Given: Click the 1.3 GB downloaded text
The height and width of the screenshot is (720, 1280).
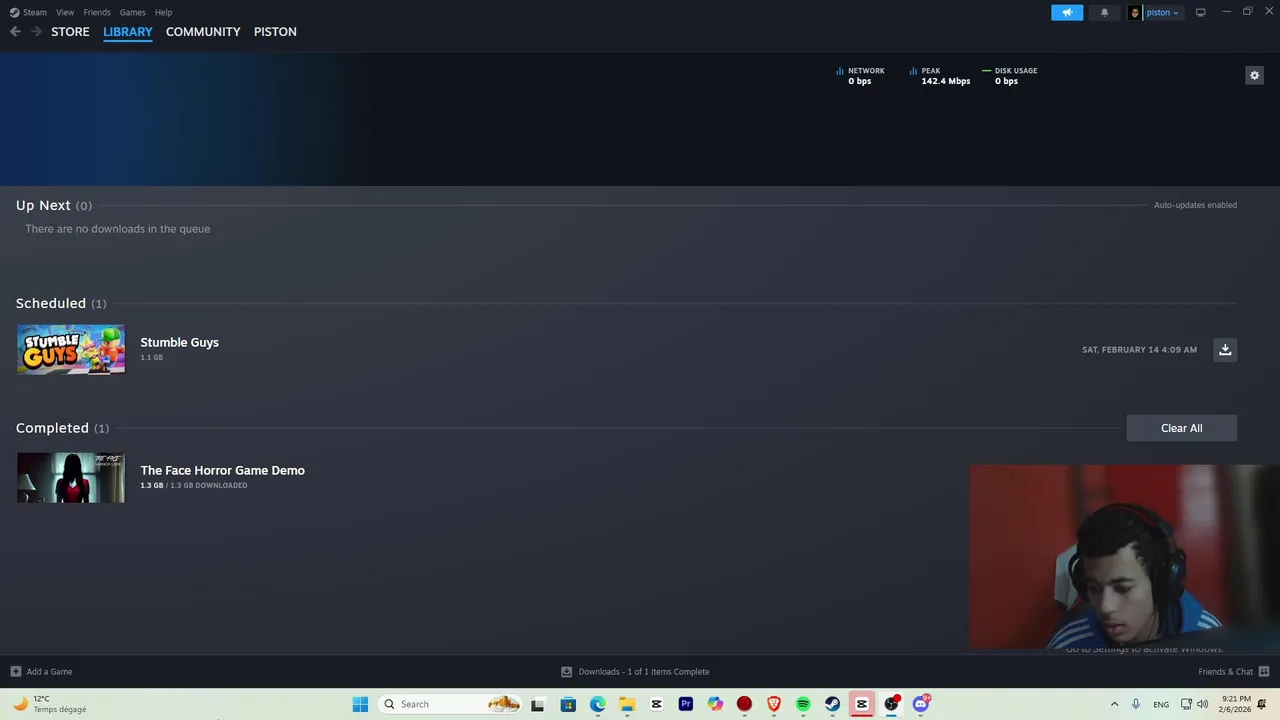Looking at the screenshot, I should 193,485.
